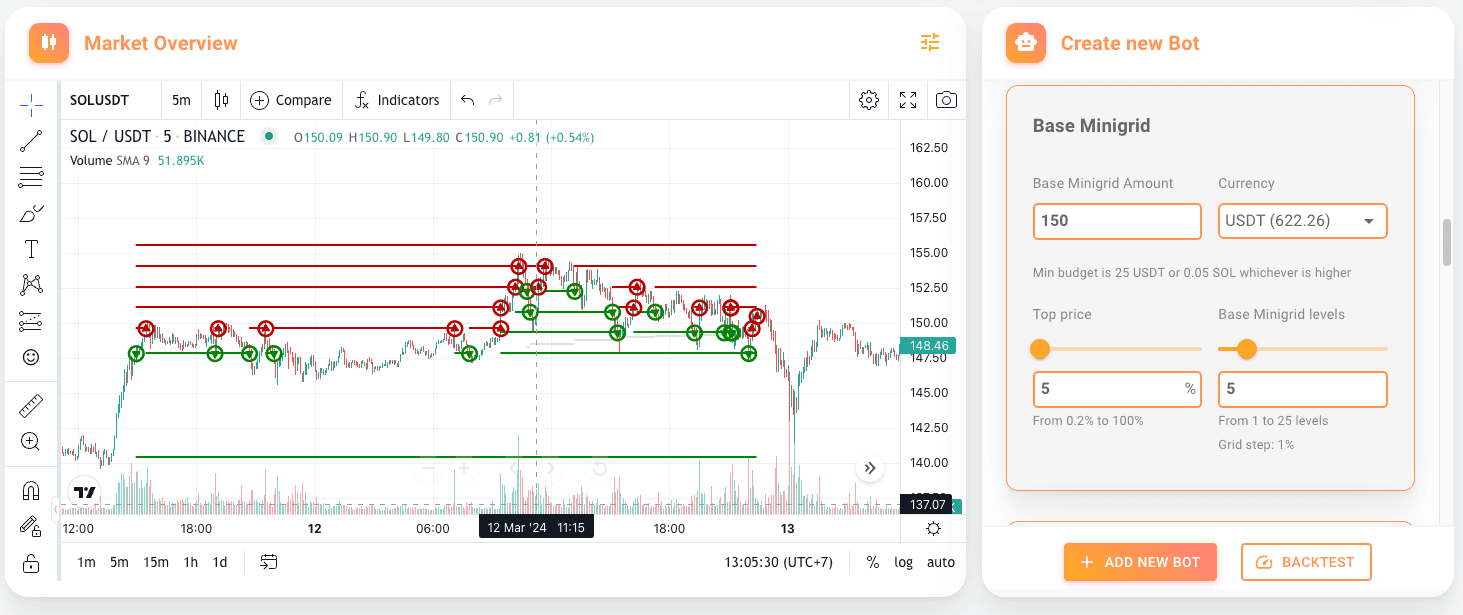Toggle the auto scale option

click(940, 562)
